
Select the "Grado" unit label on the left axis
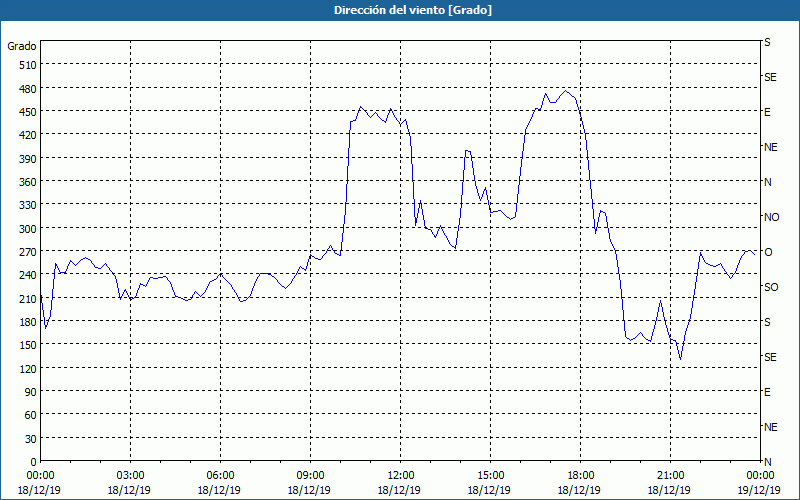point(22,46)
